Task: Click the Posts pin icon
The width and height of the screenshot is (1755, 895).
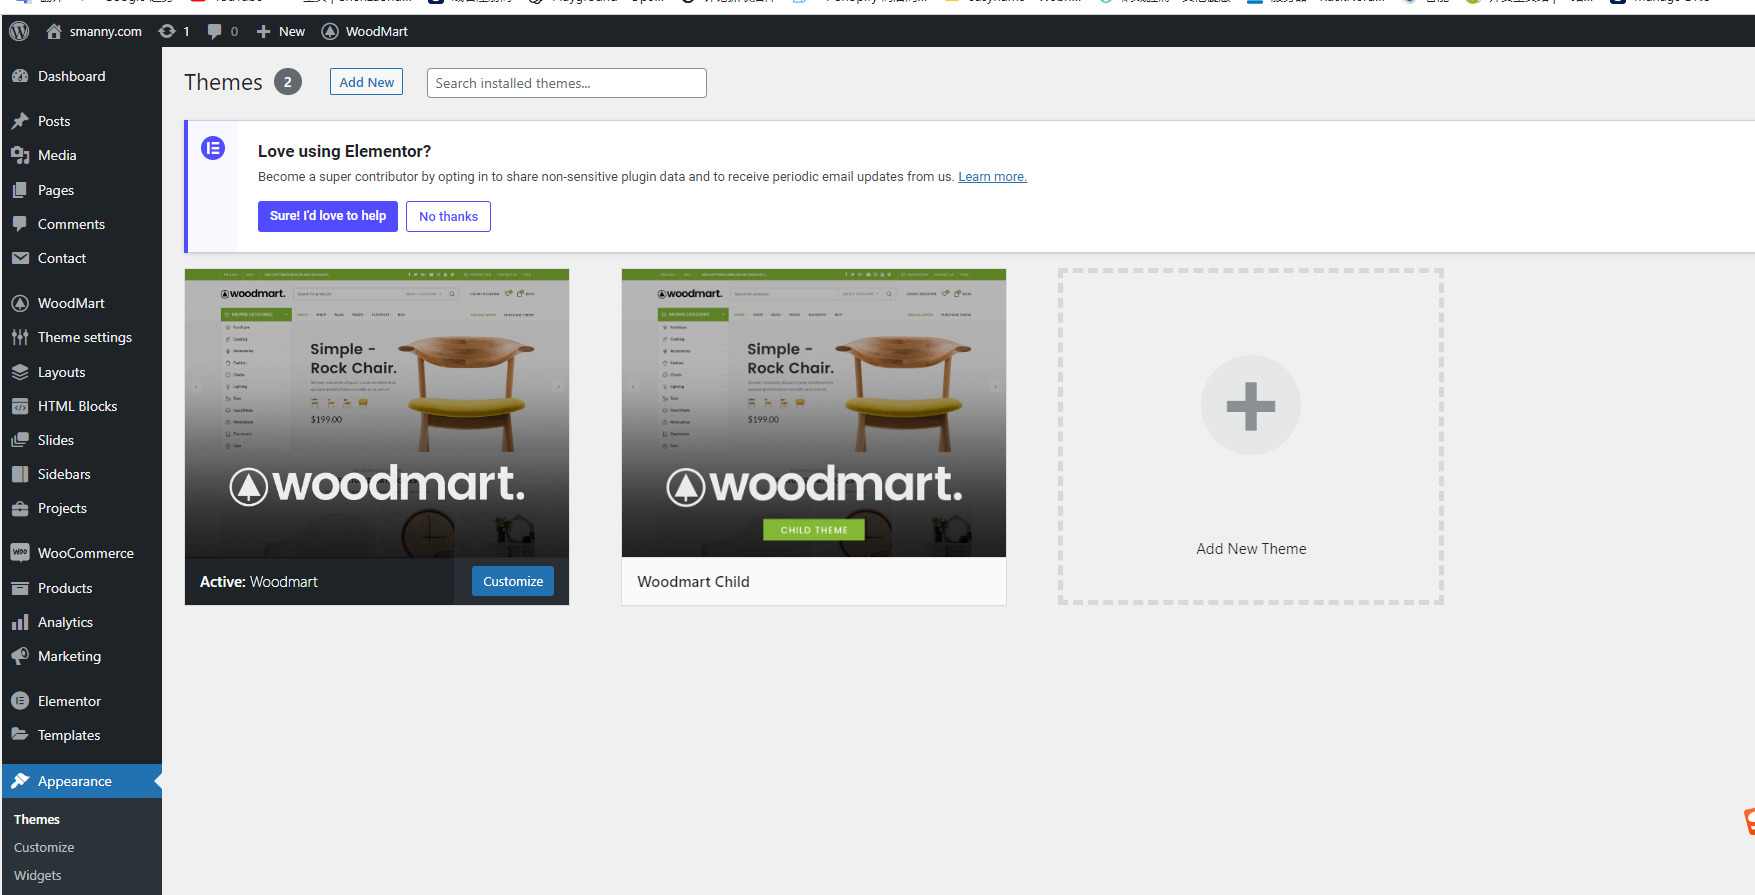Action: pos(20,121)
